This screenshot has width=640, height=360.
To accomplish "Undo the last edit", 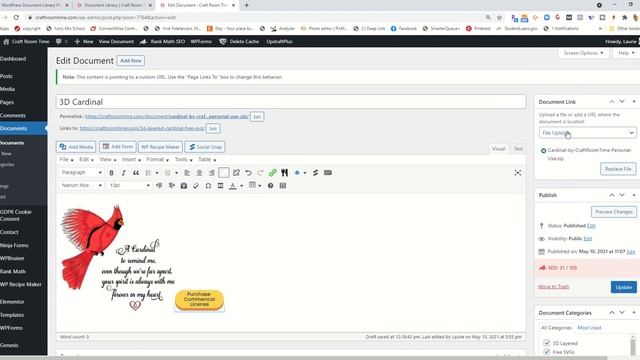I will [x=248, y=173].
